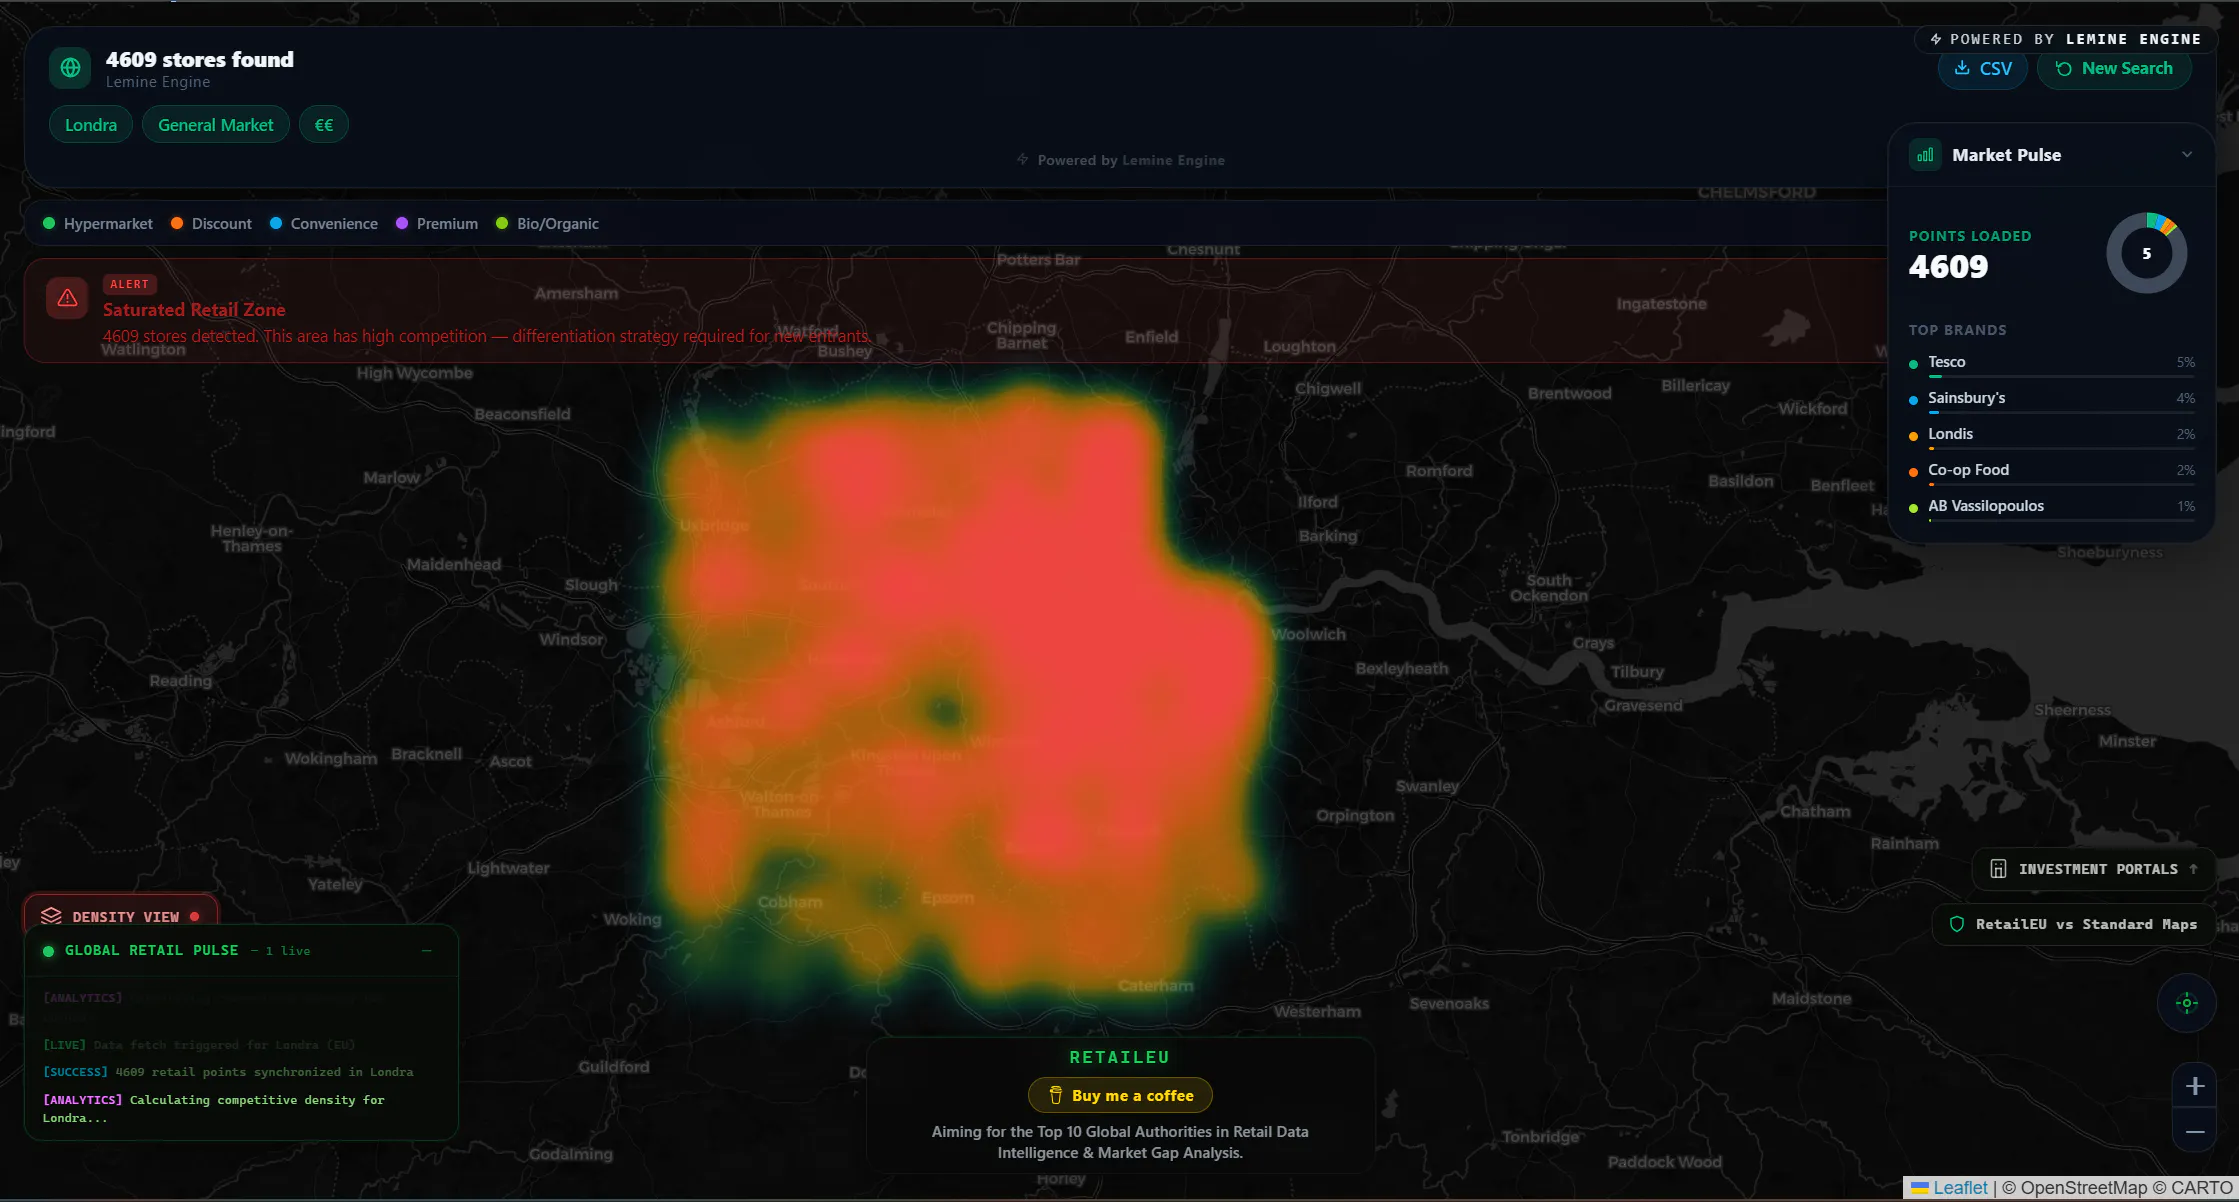
Task: Select the Londra city chip
Action: coord(91,125)
